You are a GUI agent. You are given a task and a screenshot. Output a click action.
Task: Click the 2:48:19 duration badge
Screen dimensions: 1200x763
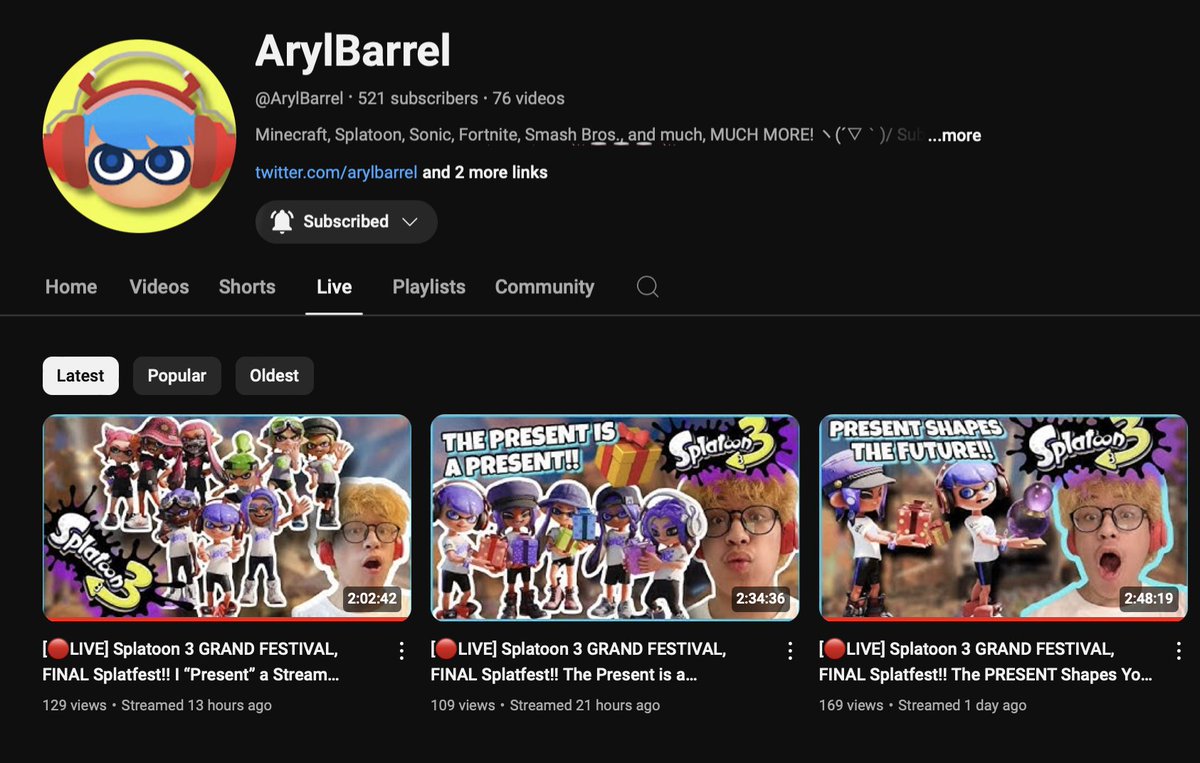pyautogui.click(x=1148, y=599)
